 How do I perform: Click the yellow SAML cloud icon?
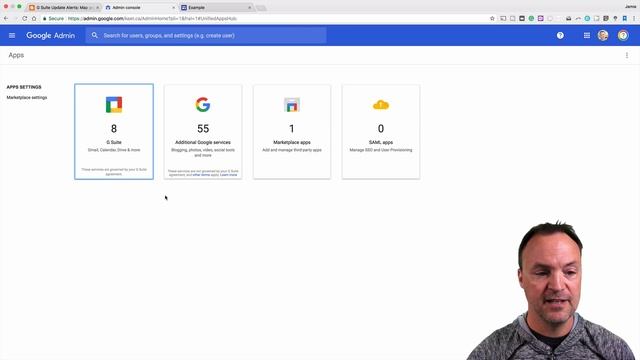(x=381, y=105)
